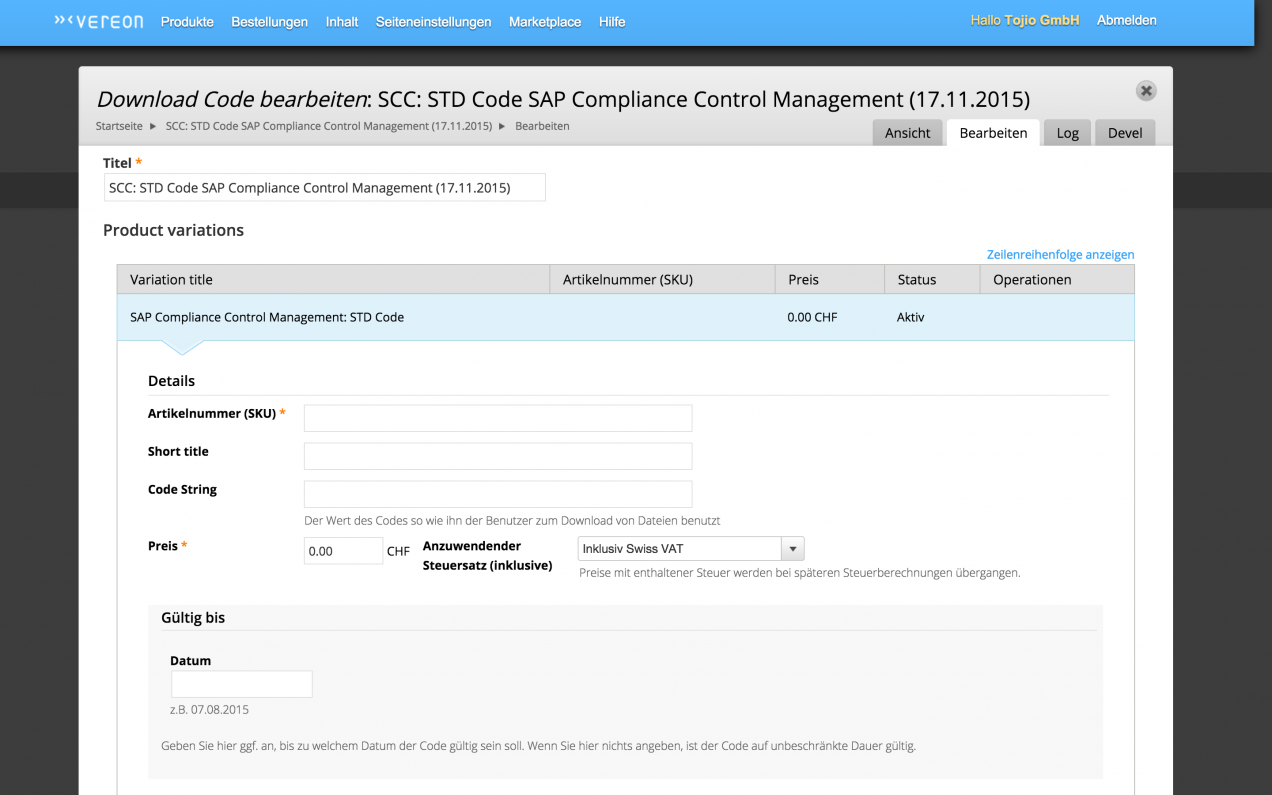The image size is (1272, 795).
Task: Open the Produkte menu
Action: pos(187,22)
